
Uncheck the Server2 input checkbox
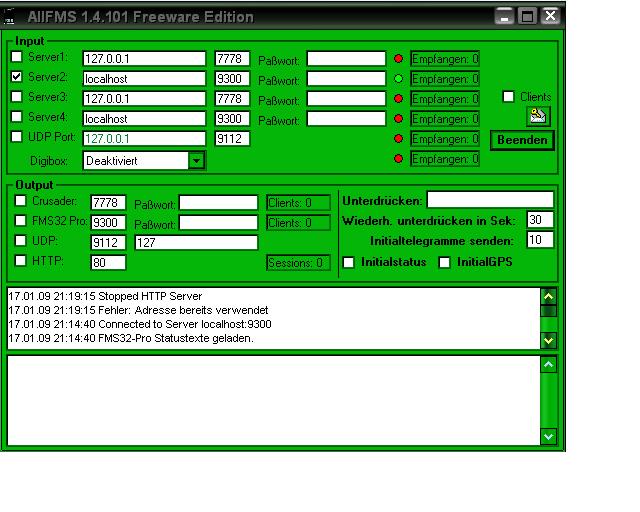pos(17,77)
